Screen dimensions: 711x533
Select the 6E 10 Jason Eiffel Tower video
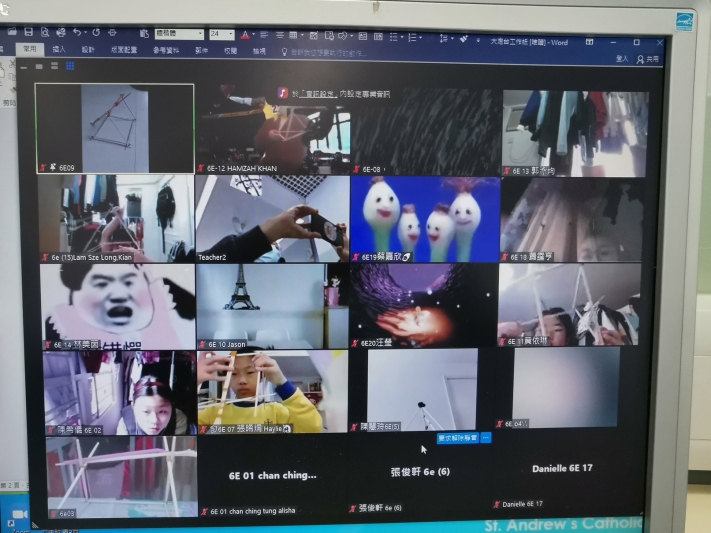point(272,305)
